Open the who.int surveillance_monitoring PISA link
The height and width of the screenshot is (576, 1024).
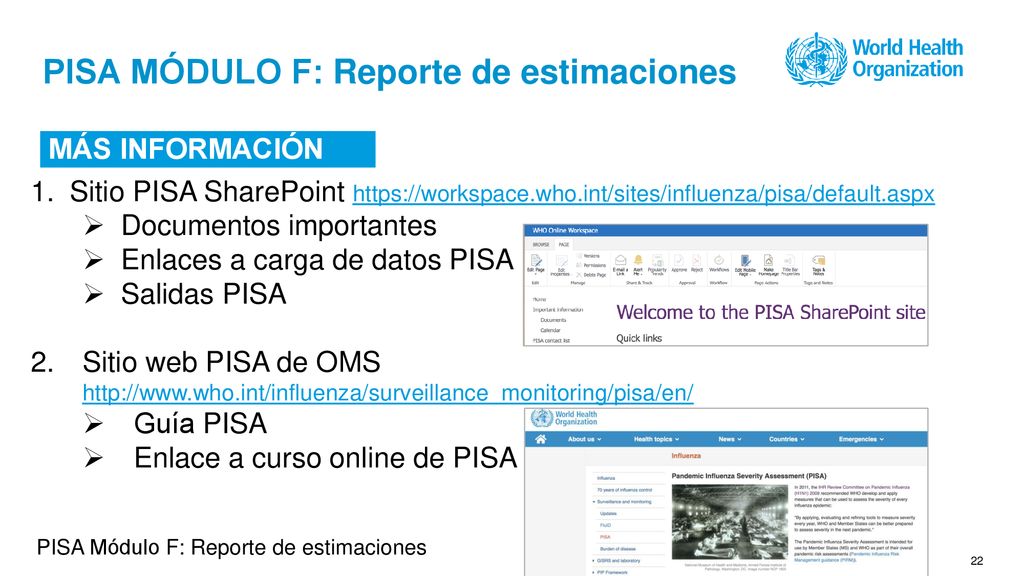(x=388, y=393)
